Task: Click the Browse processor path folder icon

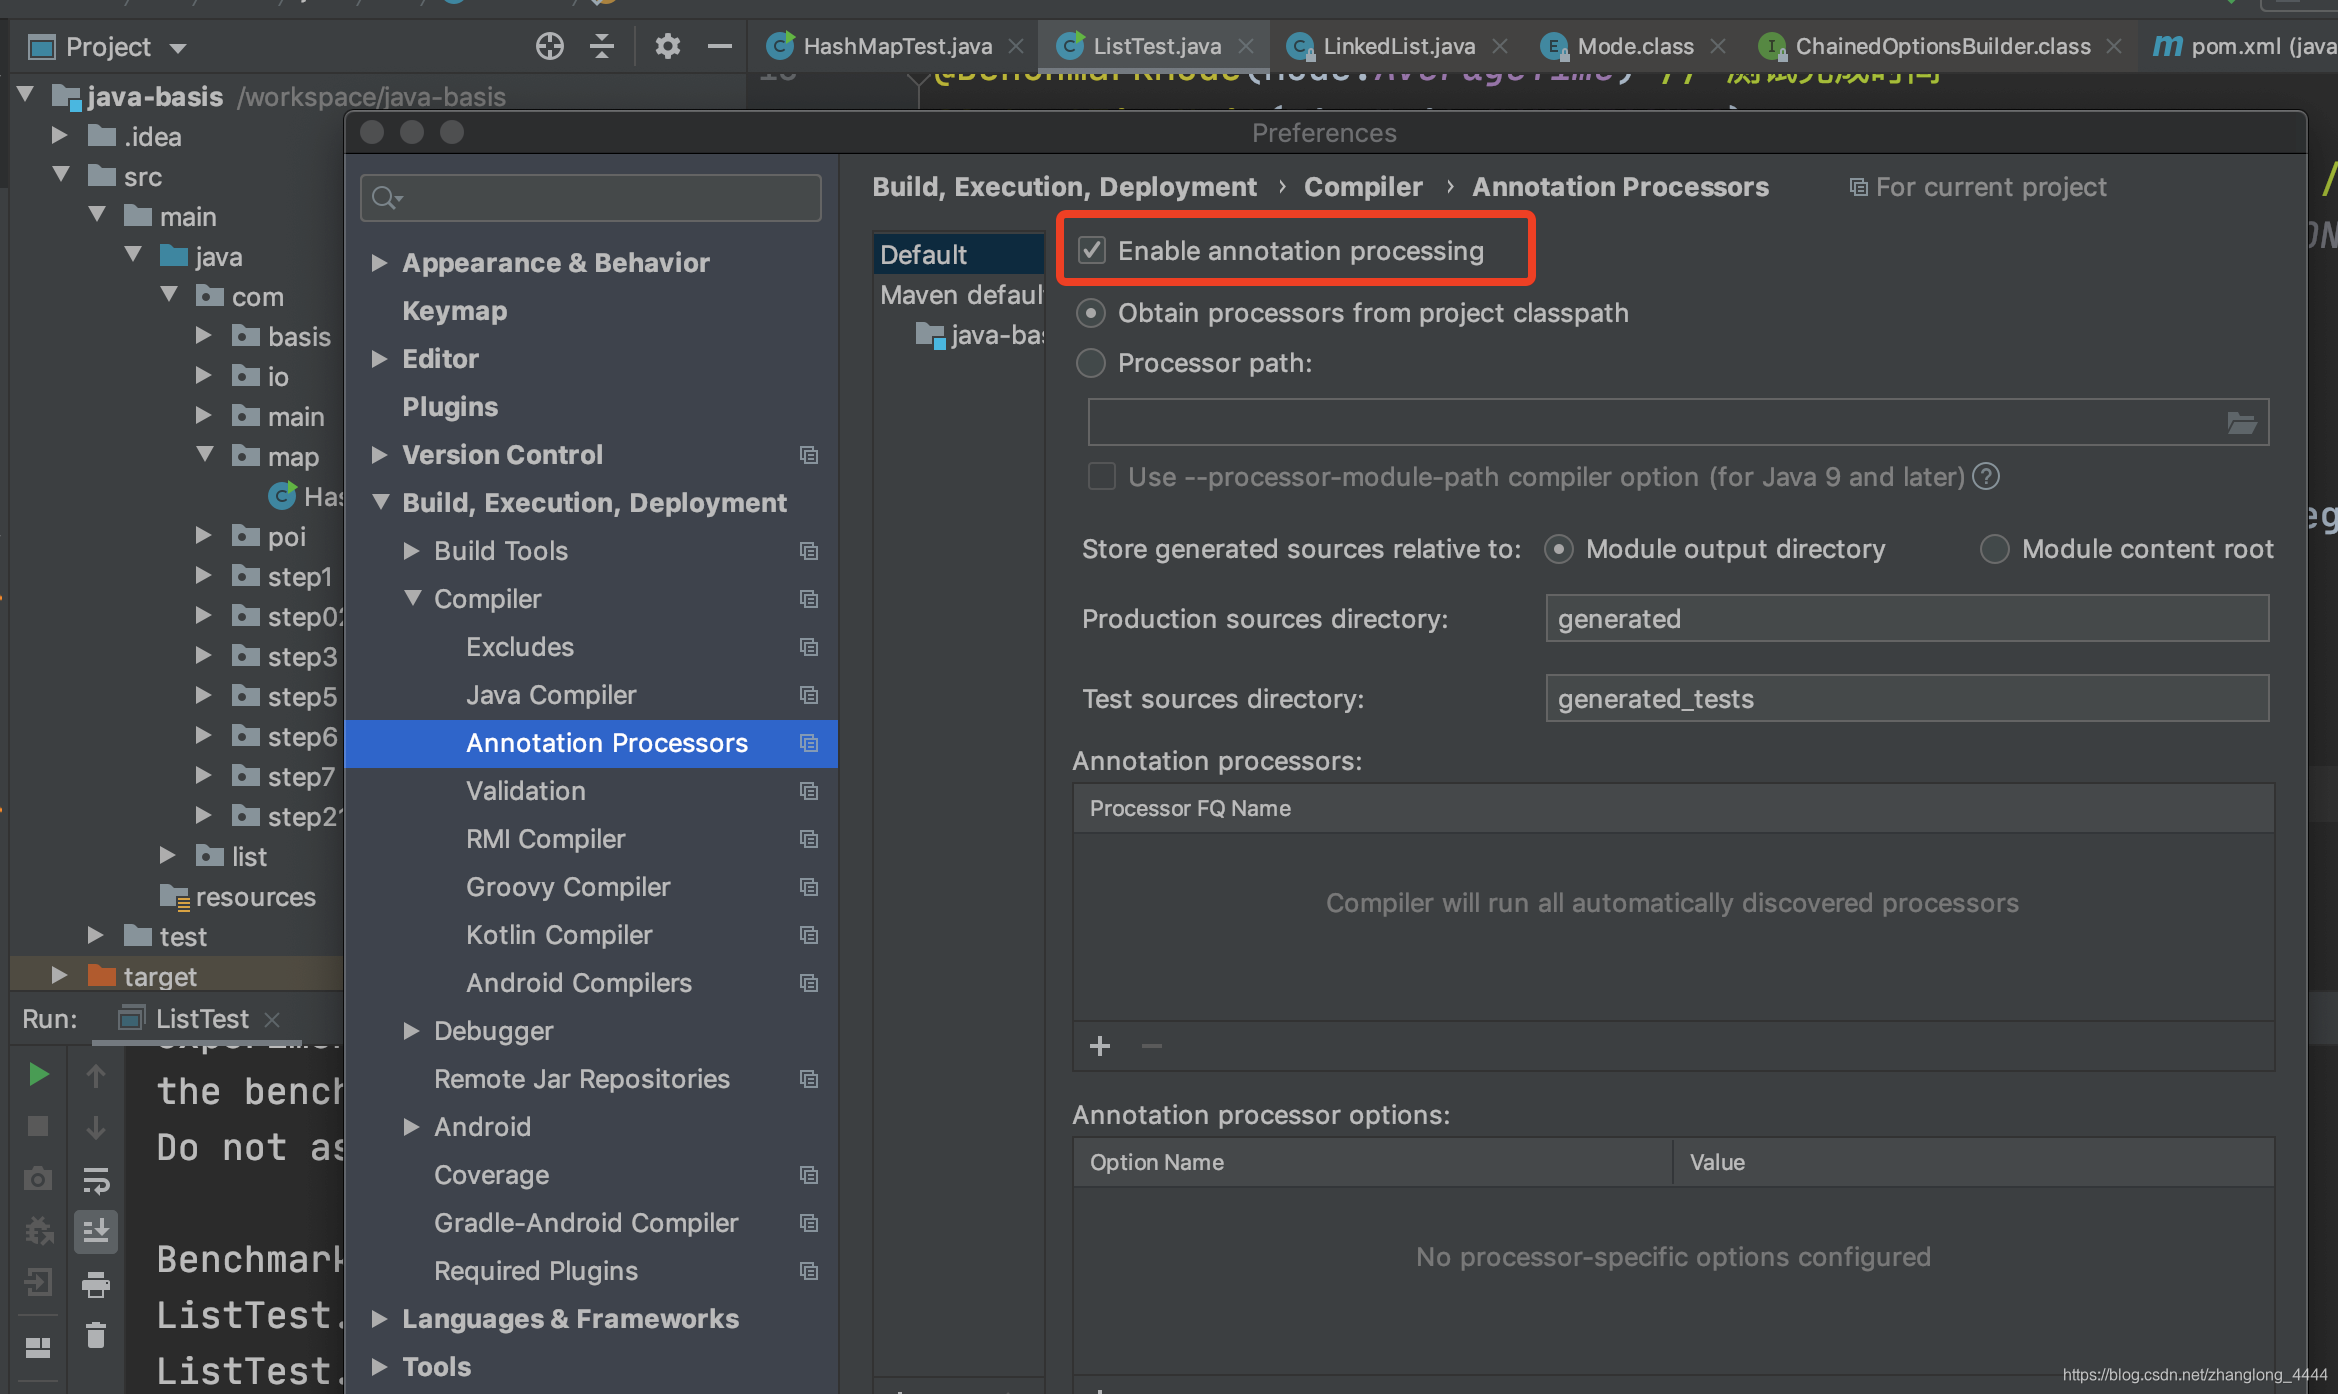Action: tap(2242, 420)
